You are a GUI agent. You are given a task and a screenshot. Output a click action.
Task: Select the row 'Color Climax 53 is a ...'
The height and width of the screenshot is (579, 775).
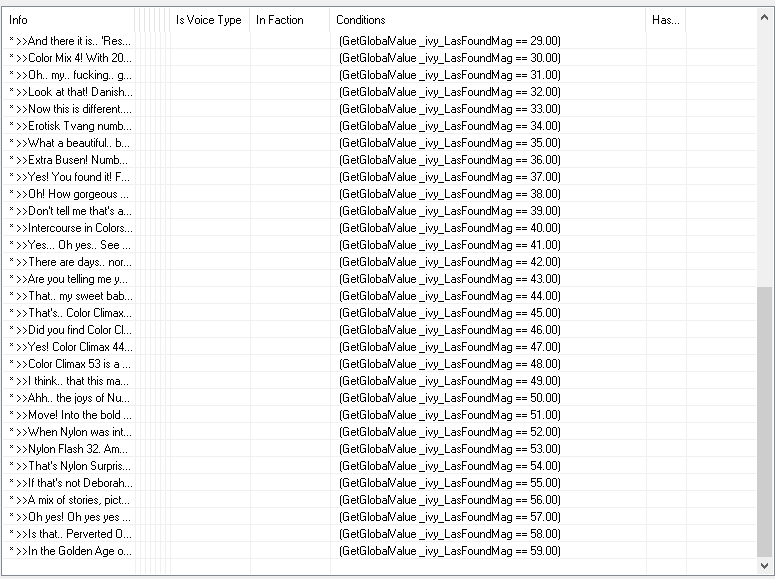[379, 364]
